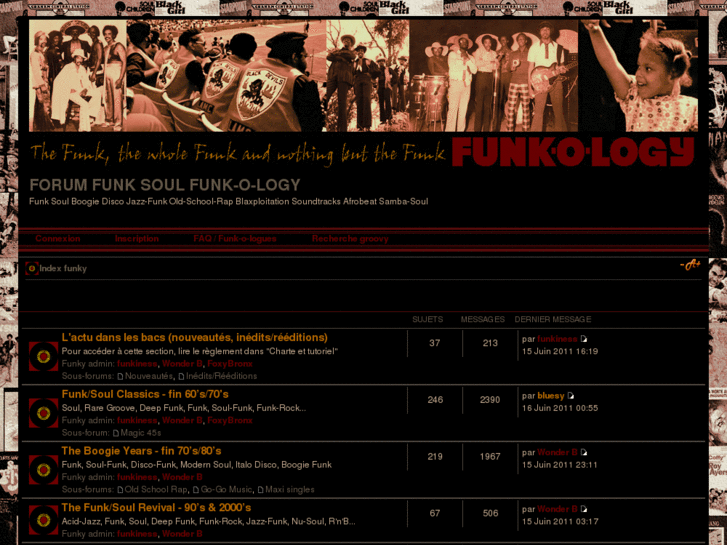Open the Inédits/Rééditions sub-forum

tap(221, 376)
